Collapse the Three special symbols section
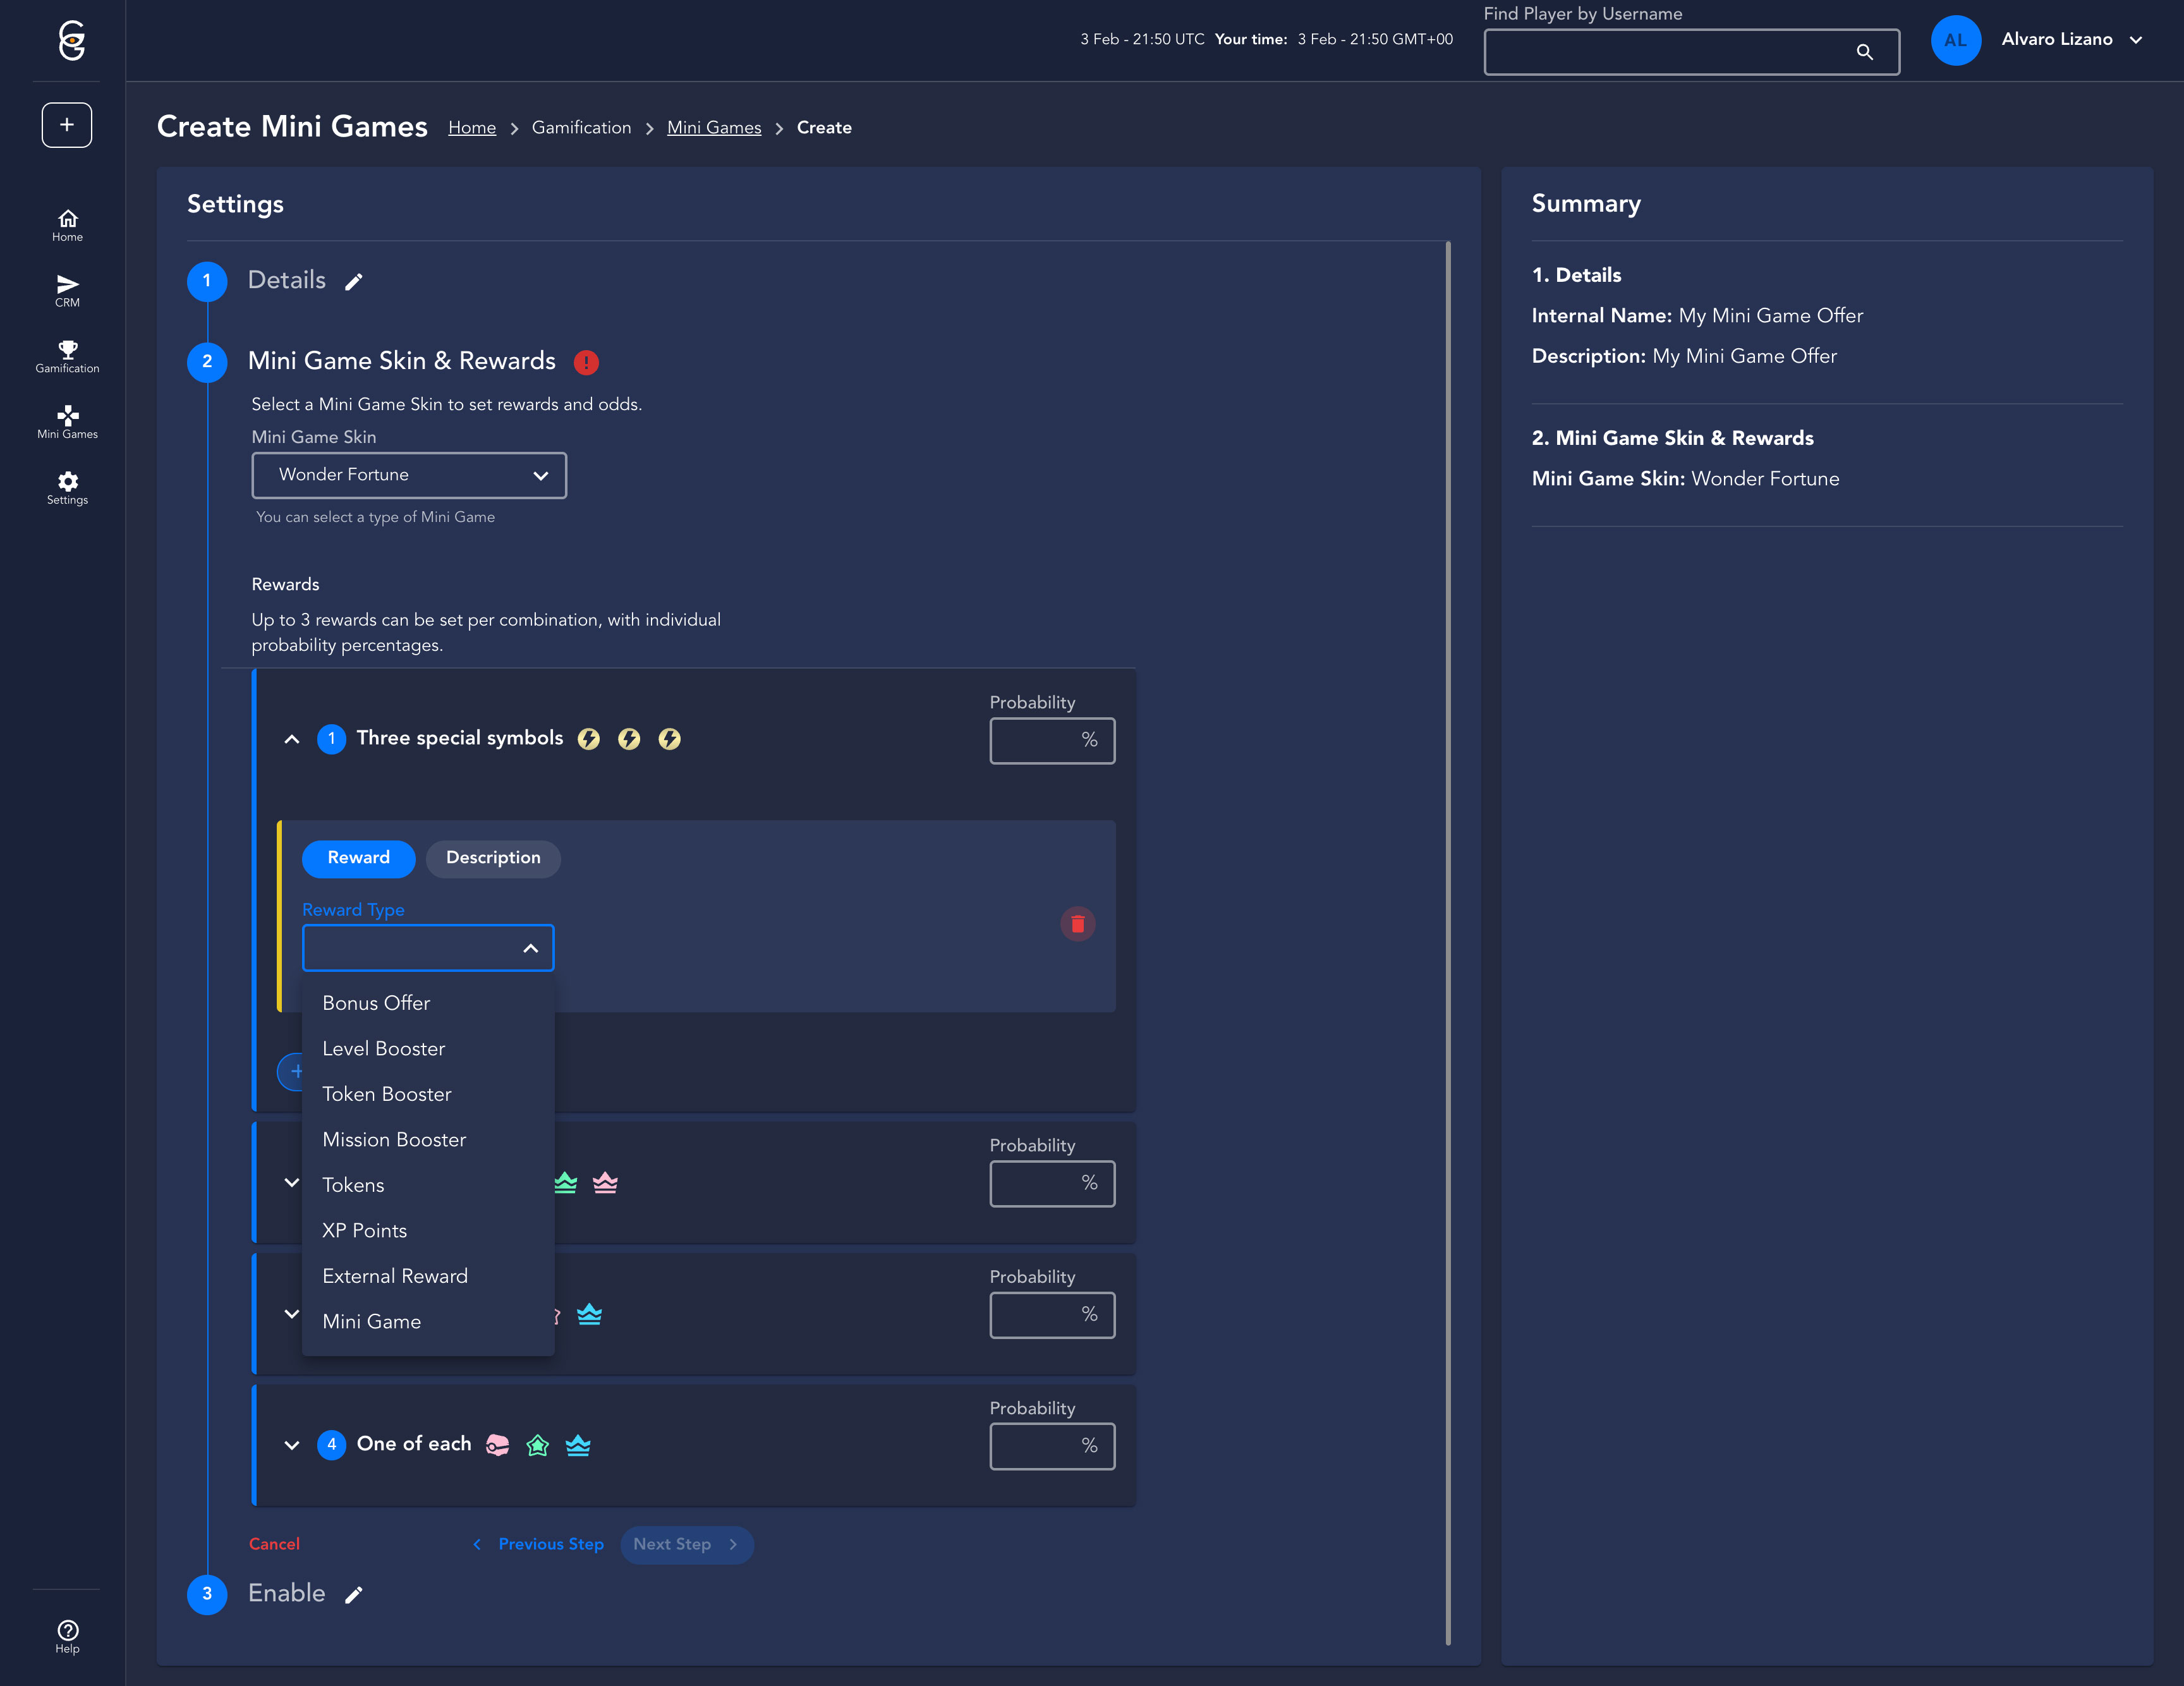 click(292, 739)
